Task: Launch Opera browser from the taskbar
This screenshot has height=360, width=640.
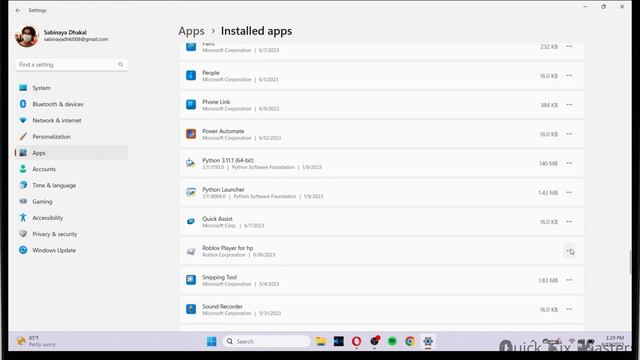Action: pos(356,341)
